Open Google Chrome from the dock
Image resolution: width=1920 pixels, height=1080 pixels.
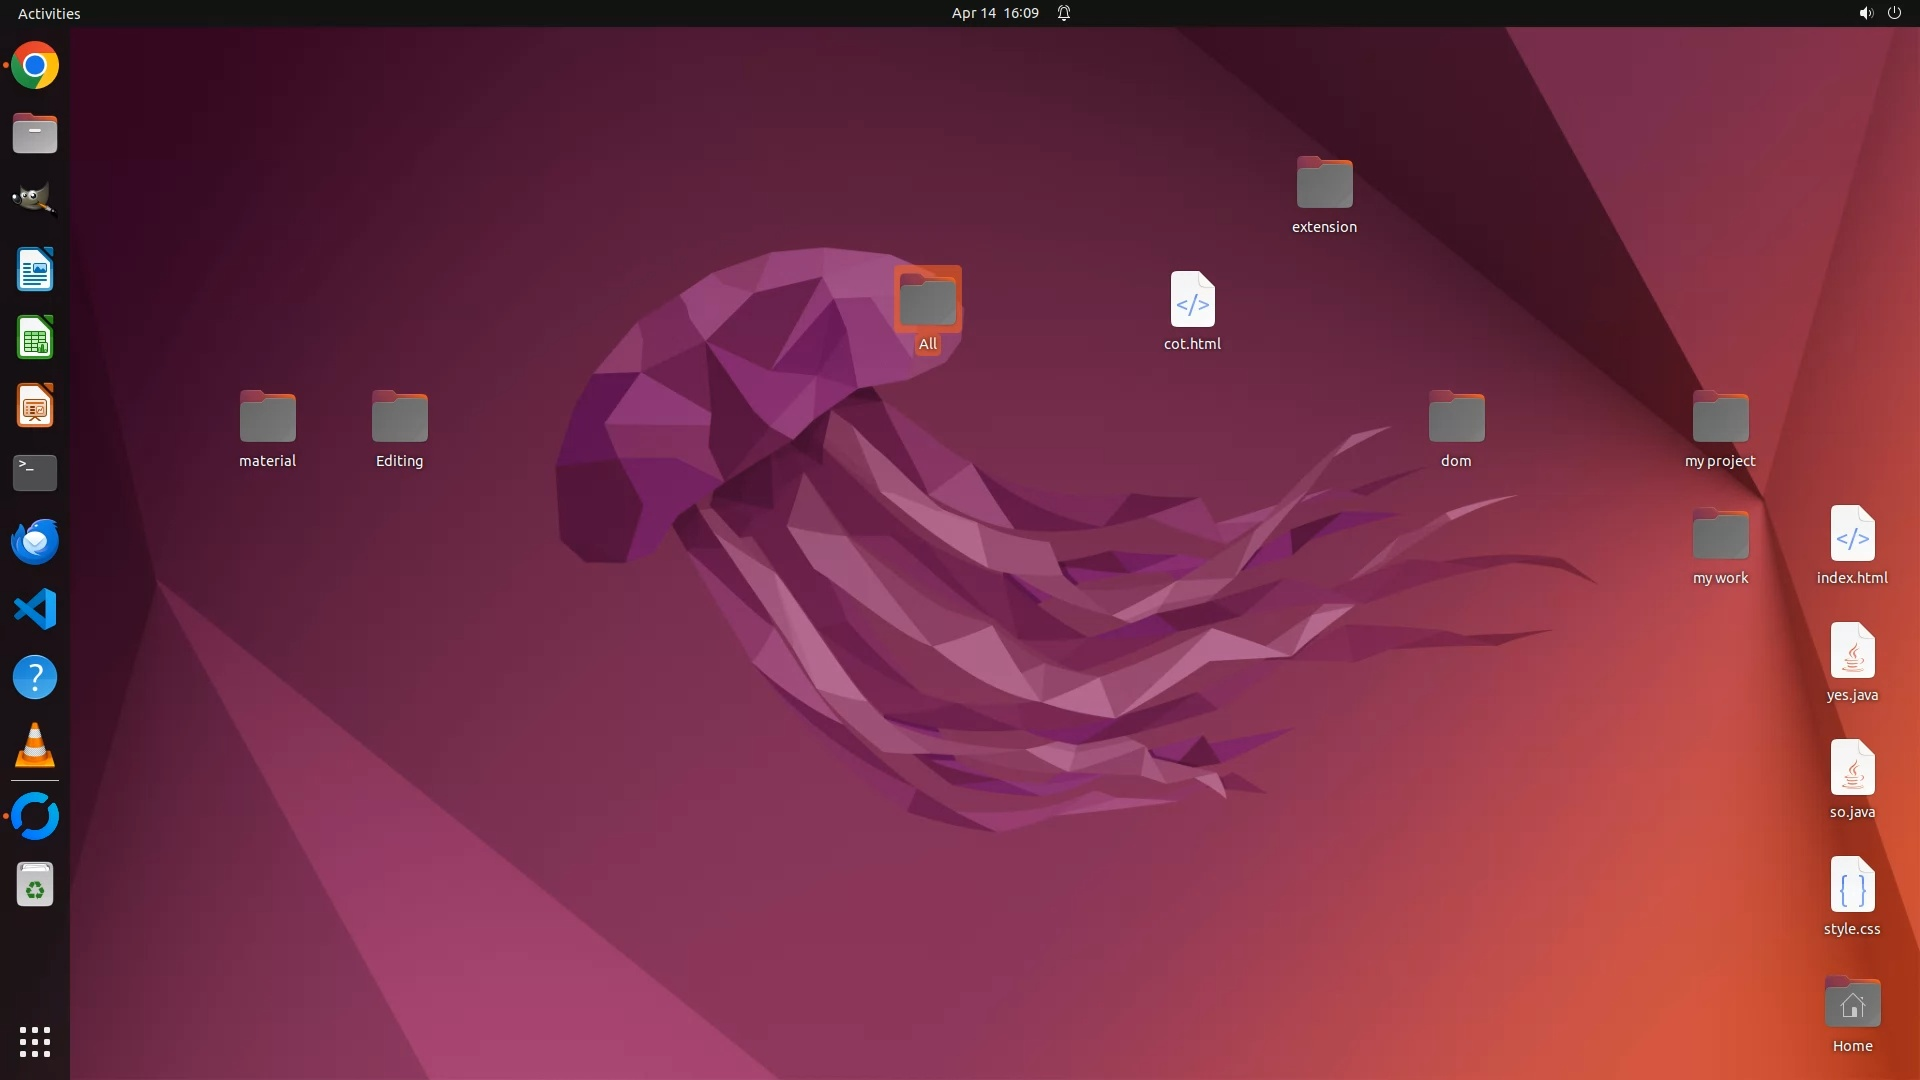[35, 66]
